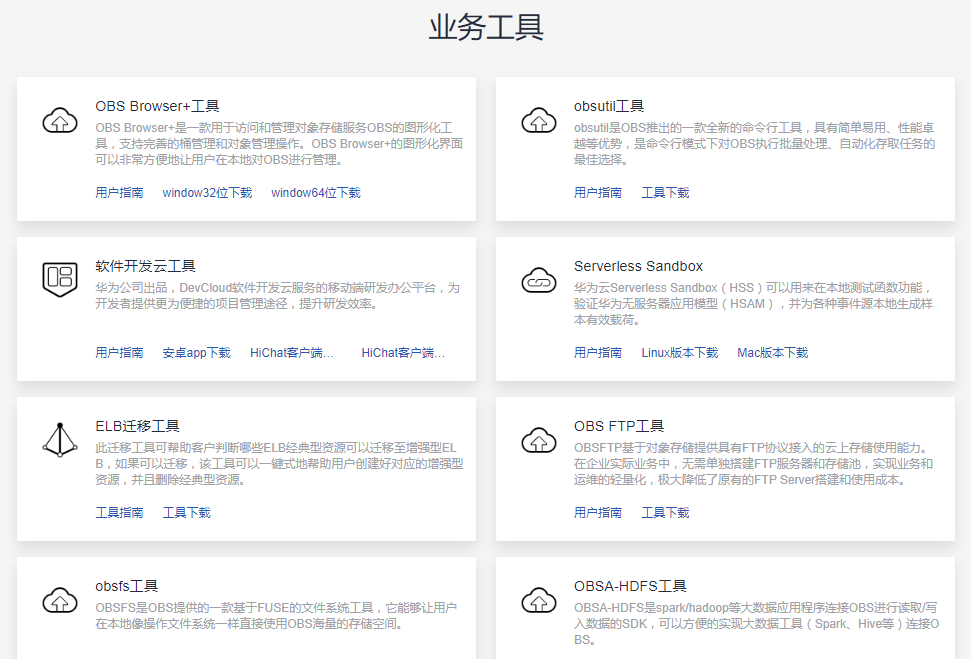Click the second HiChat客户端 link
The width and height of the screenshot is (971, 659).
[403, 352]
